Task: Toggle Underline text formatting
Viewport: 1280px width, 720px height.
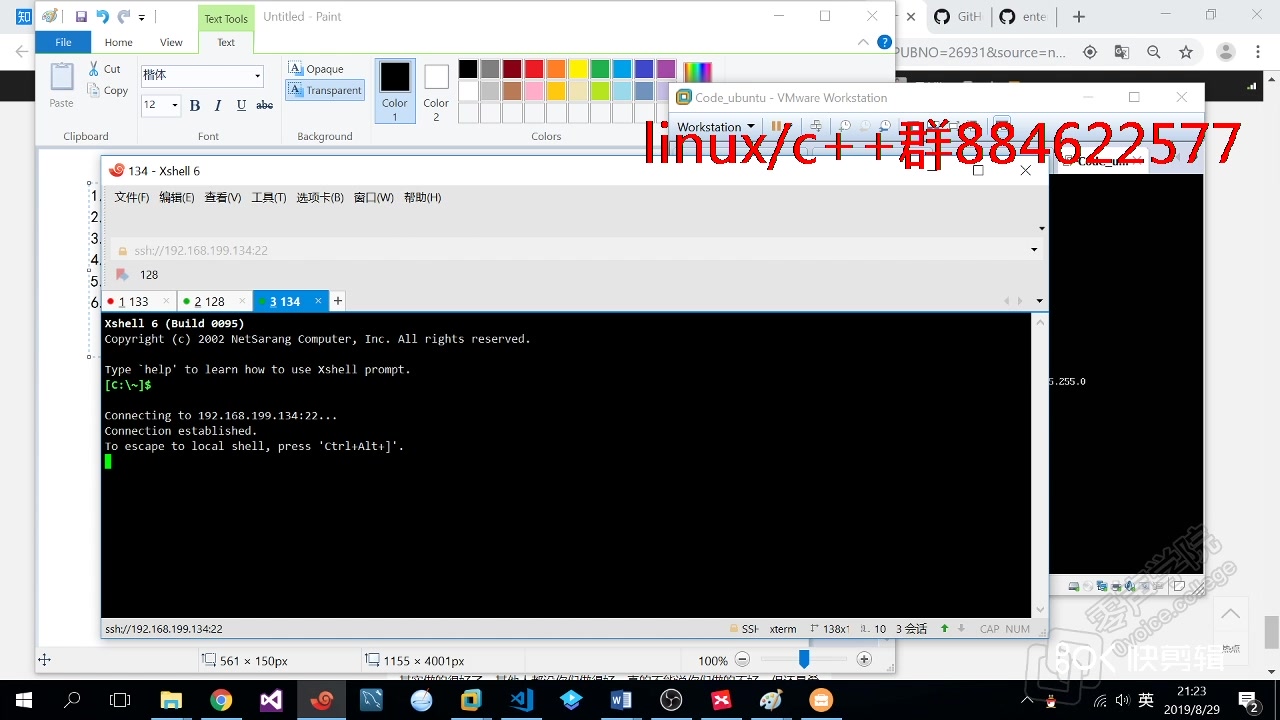Action: coord(241,105)
